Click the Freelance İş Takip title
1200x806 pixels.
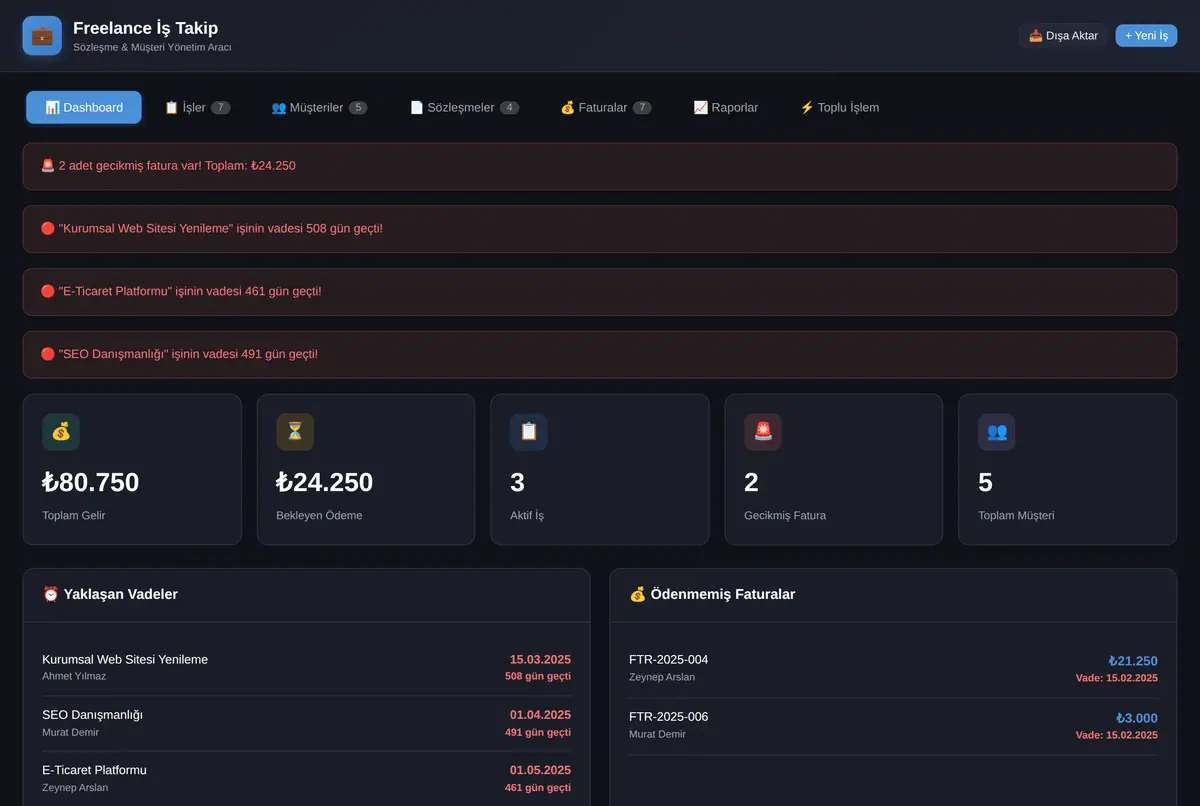146,28
